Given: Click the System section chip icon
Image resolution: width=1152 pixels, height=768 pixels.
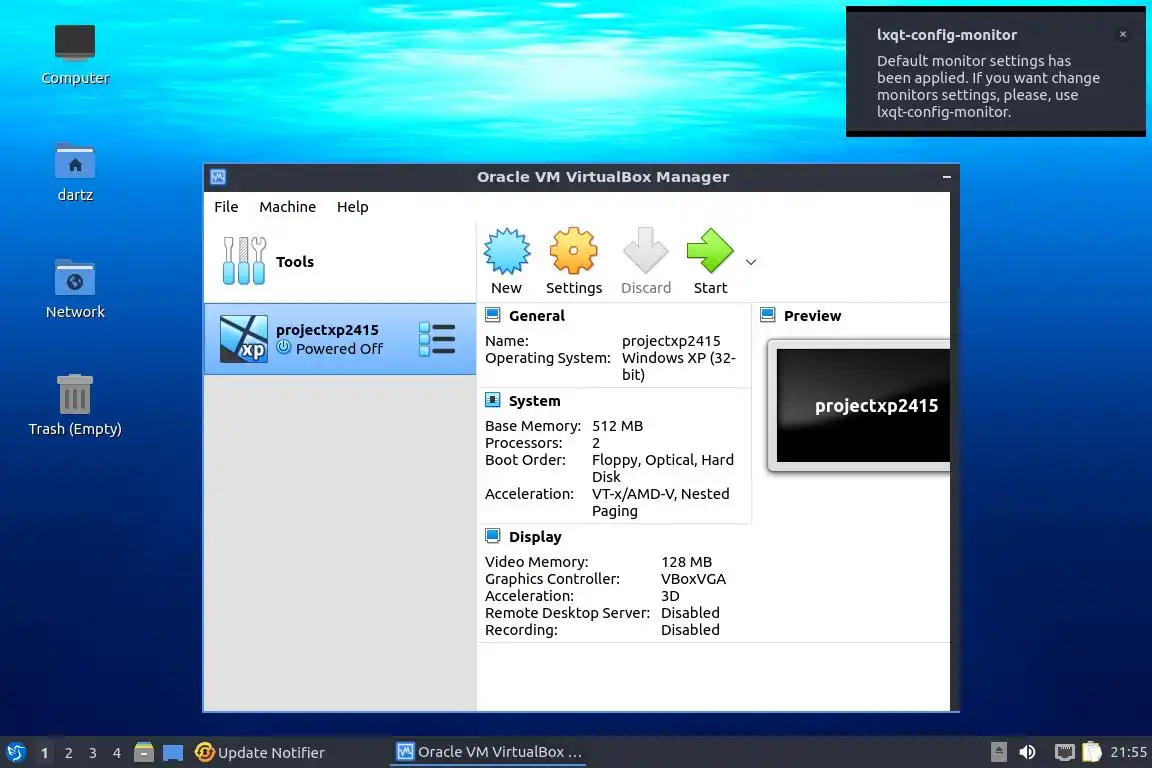Looking at the screenshot, I should 493,401.
